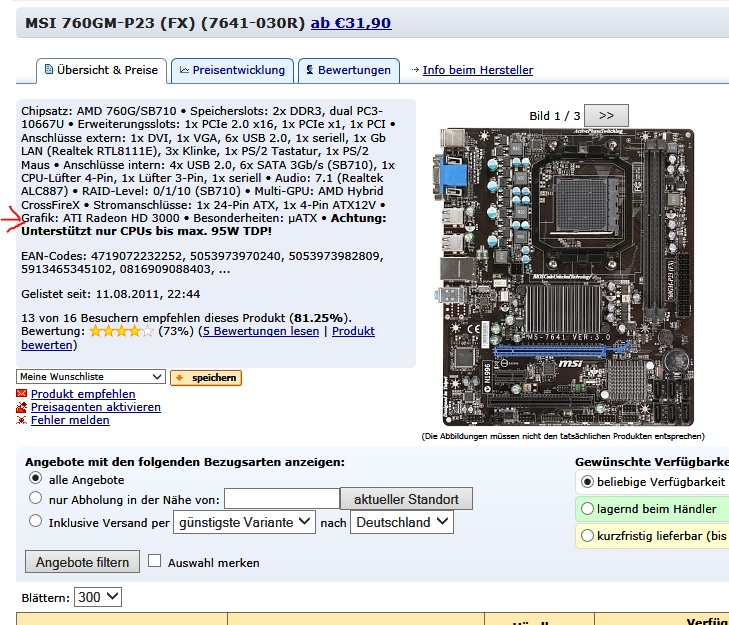This screenshot has width=729, height=625.
Task: Check the 'Auswahl merken' checkbox
Action: (x=154, y=560)
